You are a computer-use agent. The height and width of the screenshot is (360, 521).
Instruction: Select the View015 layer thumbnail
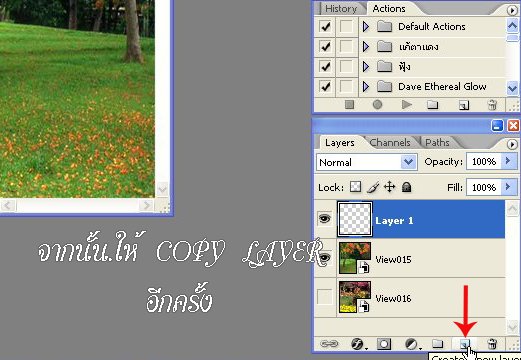(x=355, y=258)
